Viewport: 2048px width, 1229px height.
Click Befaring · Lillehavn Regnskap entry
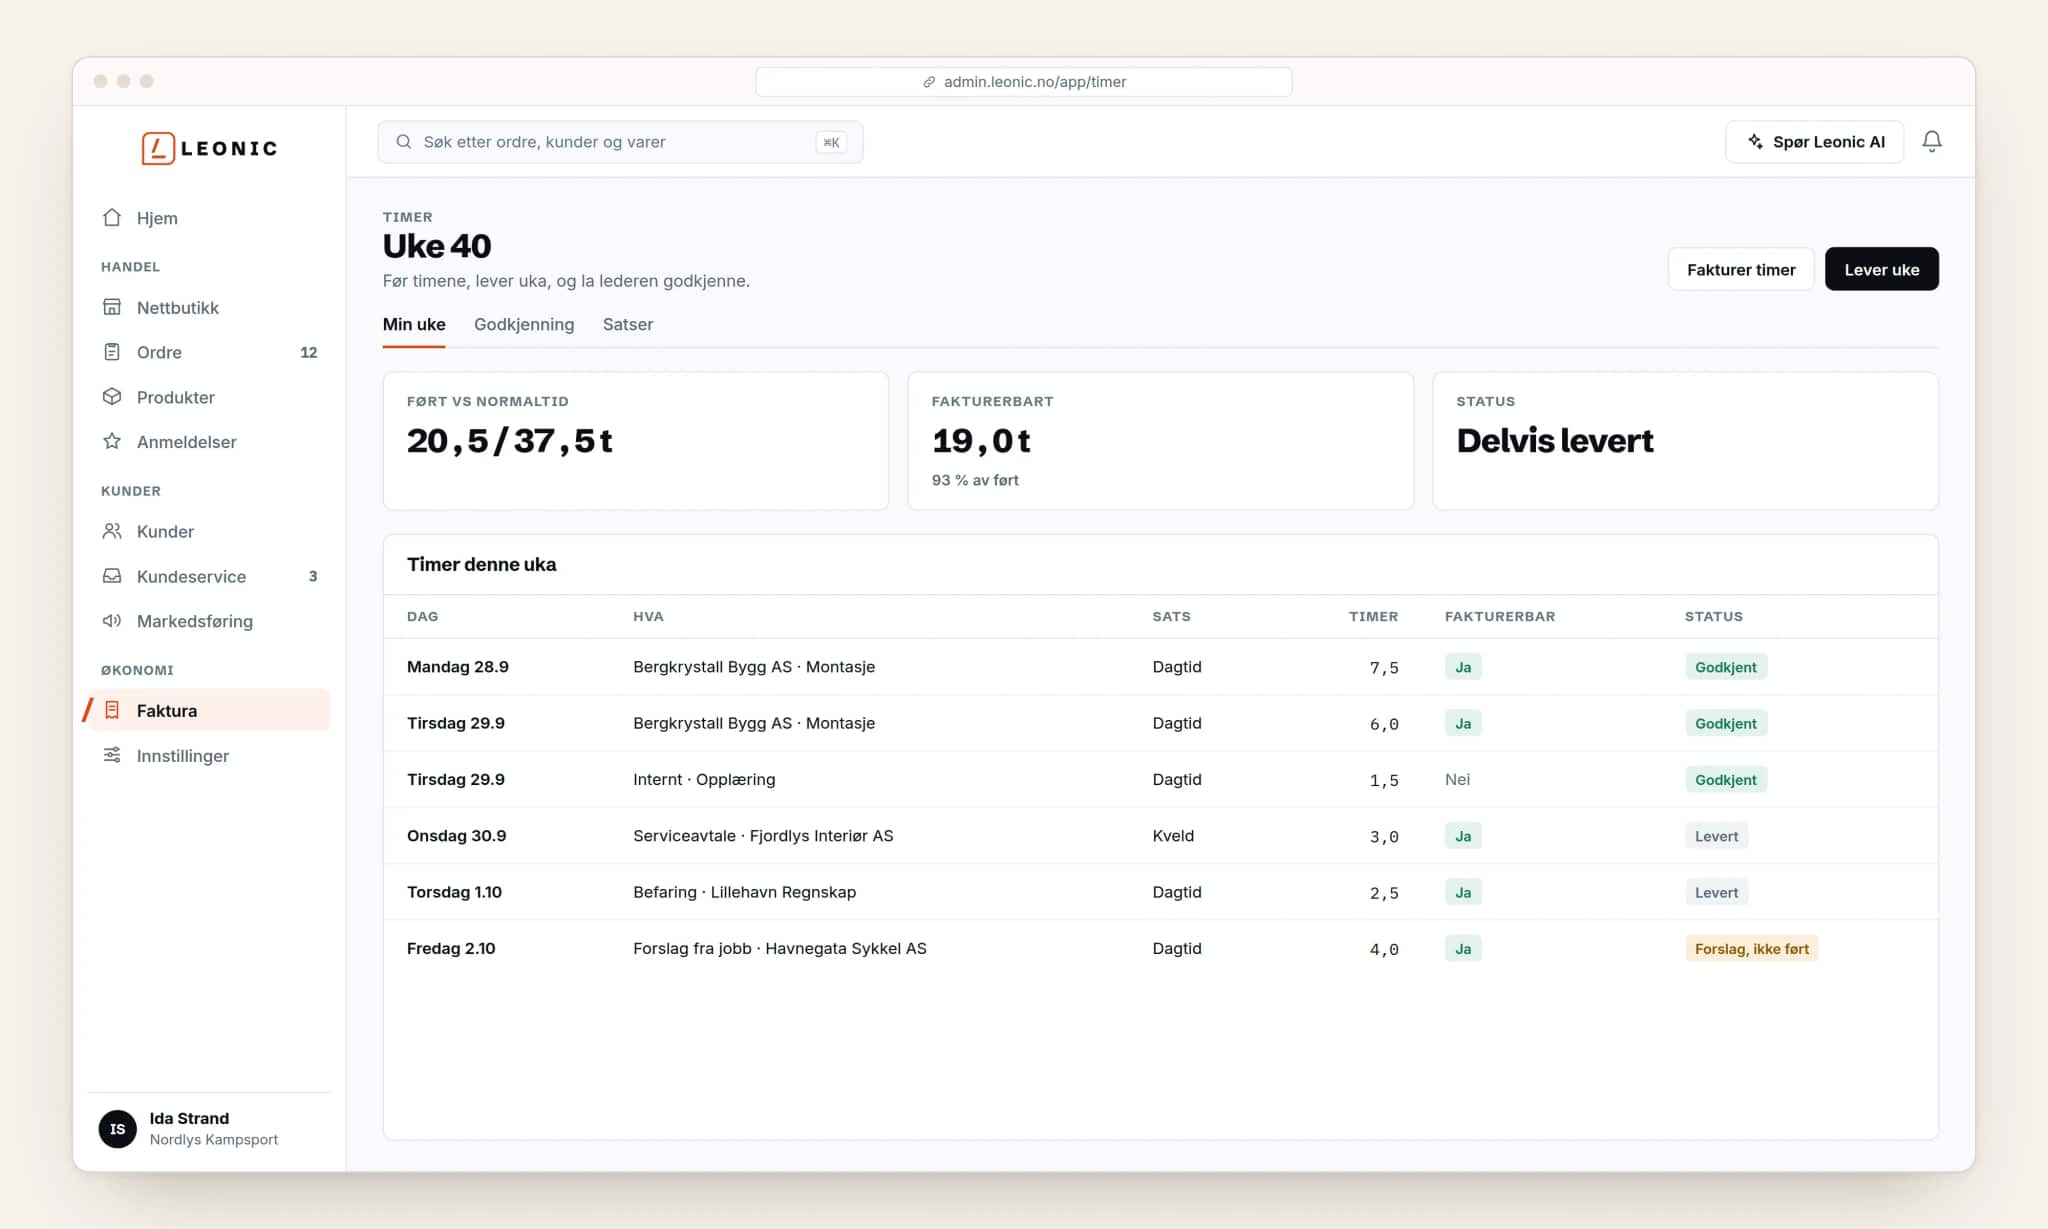(744, 892)
